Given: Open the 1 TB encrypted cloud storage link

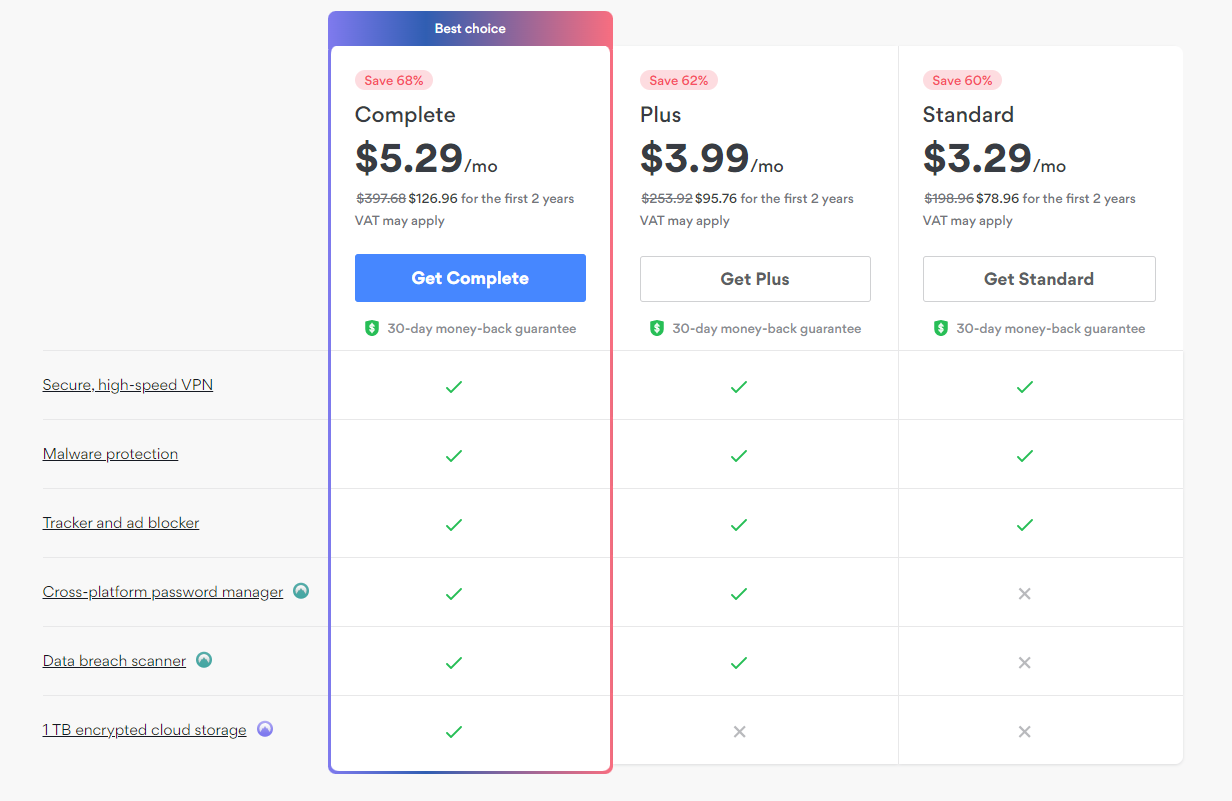Looking at the screenshot, I should 144,730.
